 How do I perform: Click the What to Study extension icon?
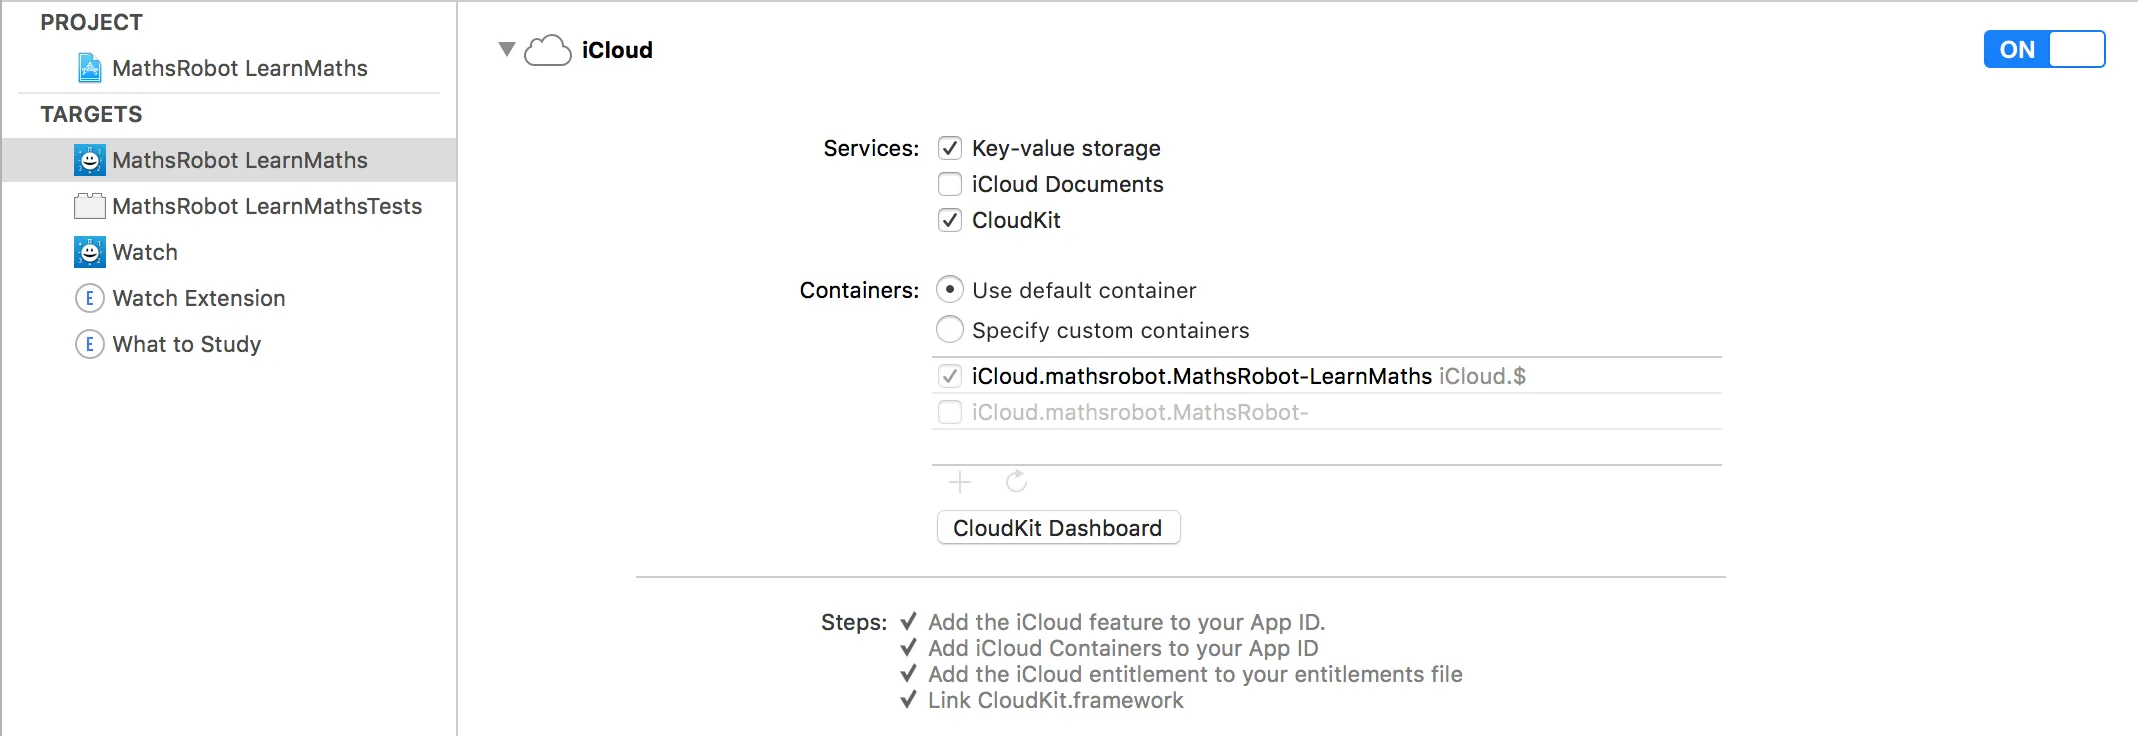[90, 344]
